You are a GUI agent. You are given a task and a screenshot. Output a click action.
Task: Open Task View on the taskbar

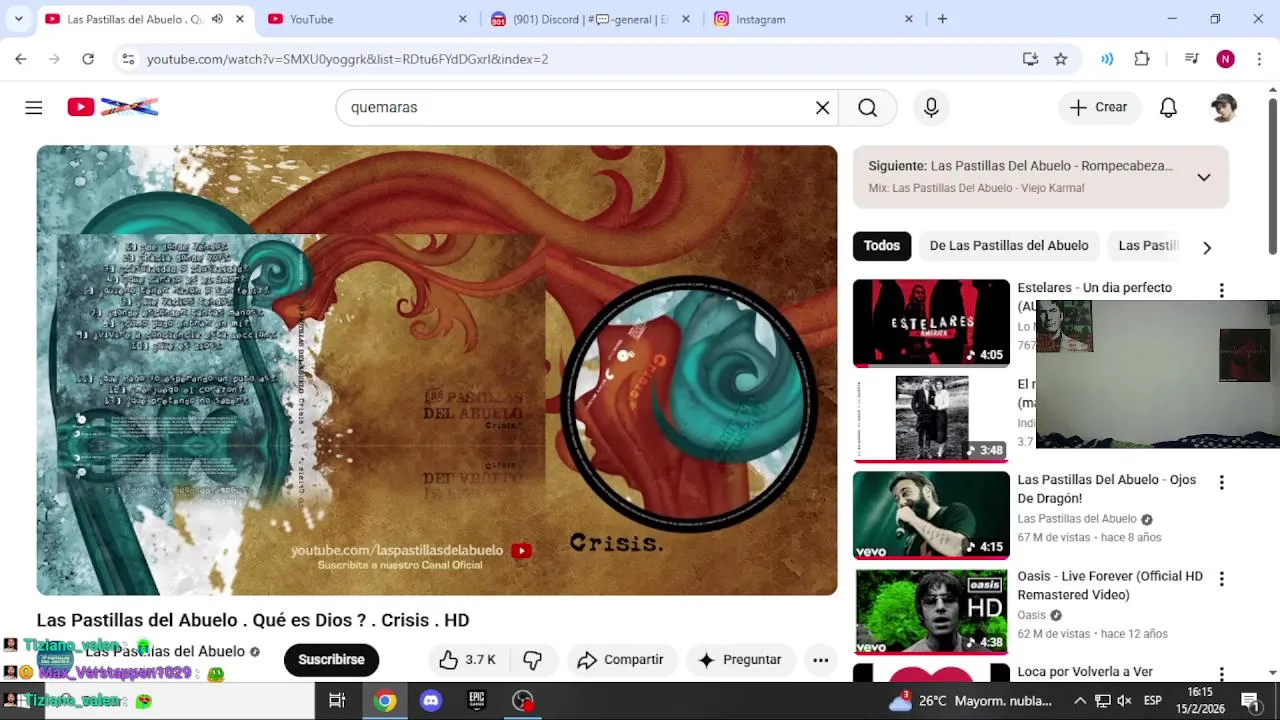[x=337, y=701]
